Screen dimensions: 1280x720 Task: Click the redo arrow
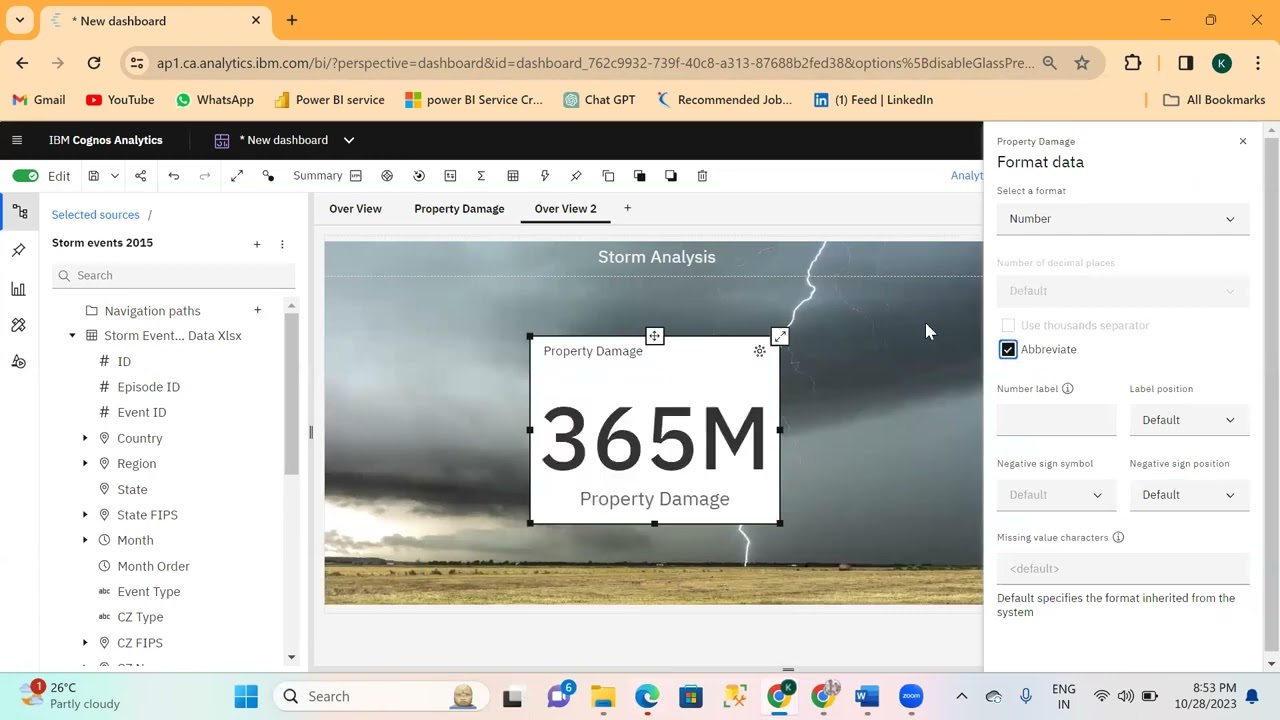[205, 176]
